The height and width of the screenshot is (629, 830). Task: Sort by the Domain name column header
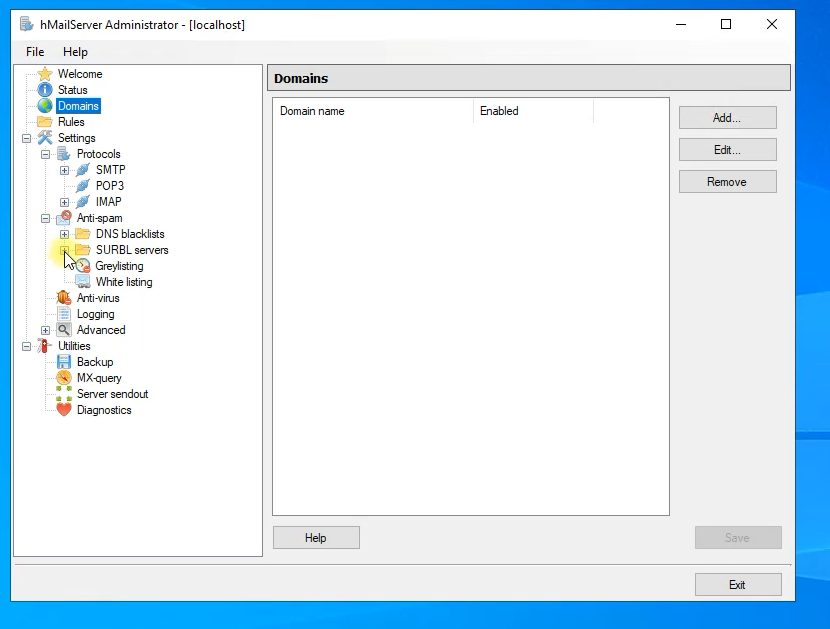[x=373, y=111]
